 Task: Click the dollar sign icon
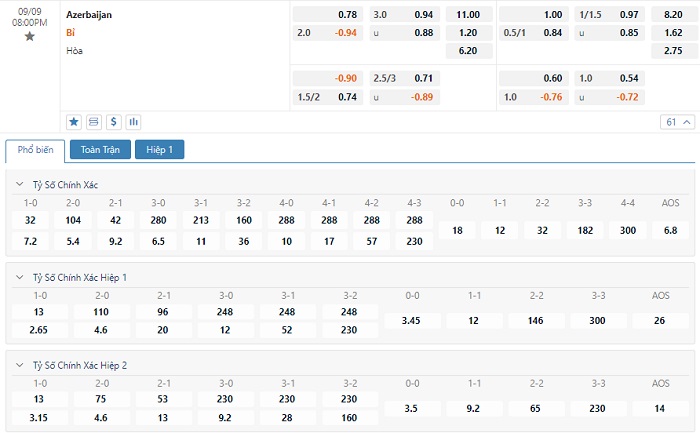point(114,122)
